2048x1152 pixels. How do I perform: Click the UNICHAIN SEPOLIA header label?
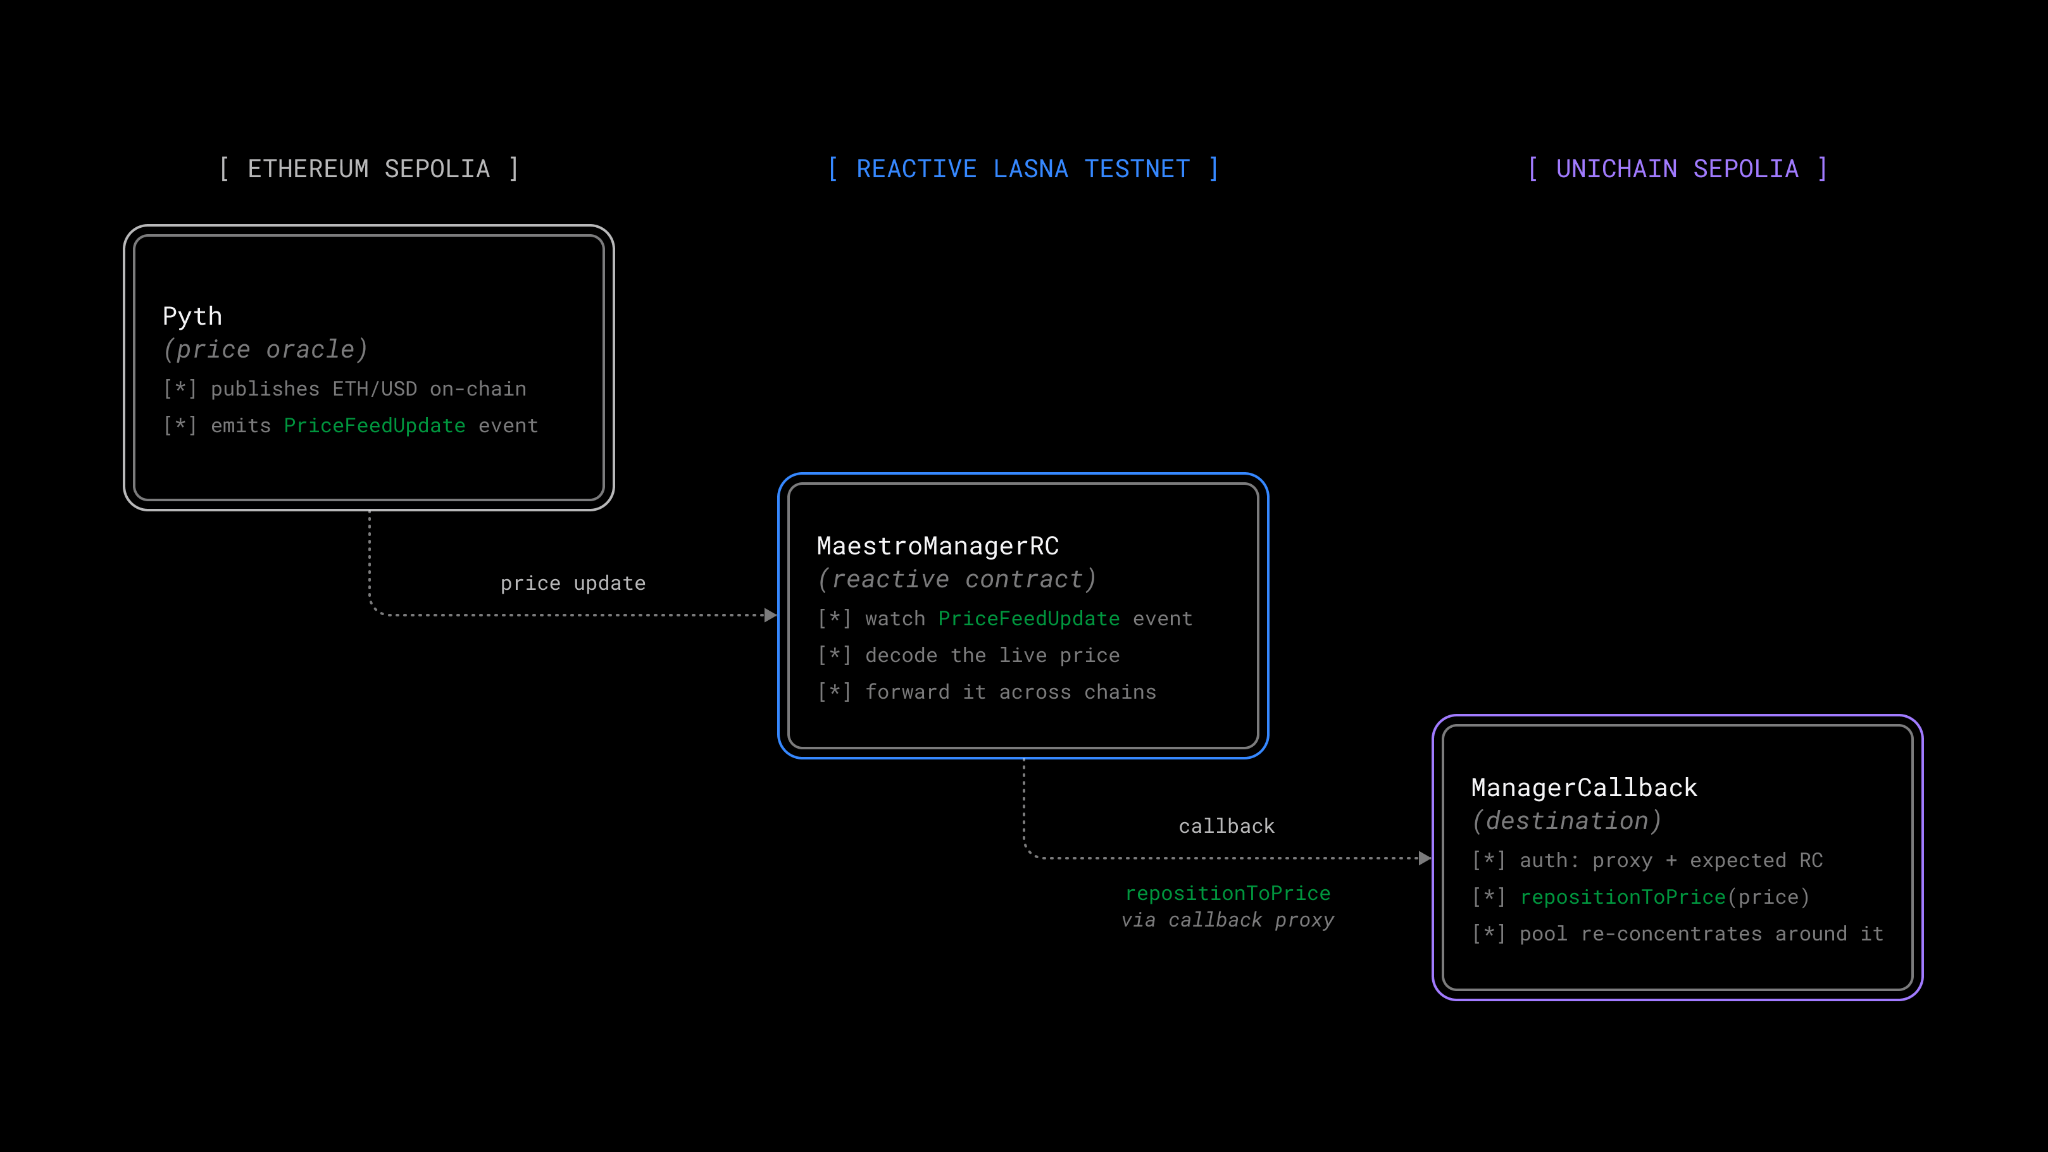click(1677, 169)
